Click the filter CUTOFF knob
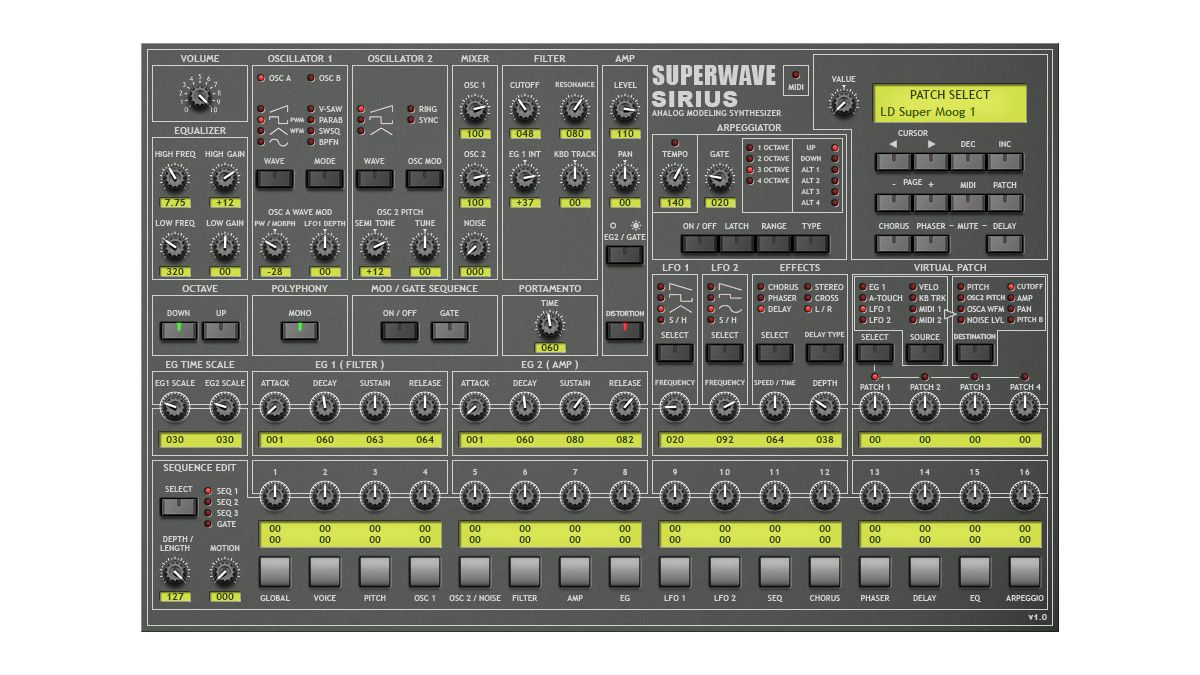Screen dimensions: 1200x675 [524, 110]
